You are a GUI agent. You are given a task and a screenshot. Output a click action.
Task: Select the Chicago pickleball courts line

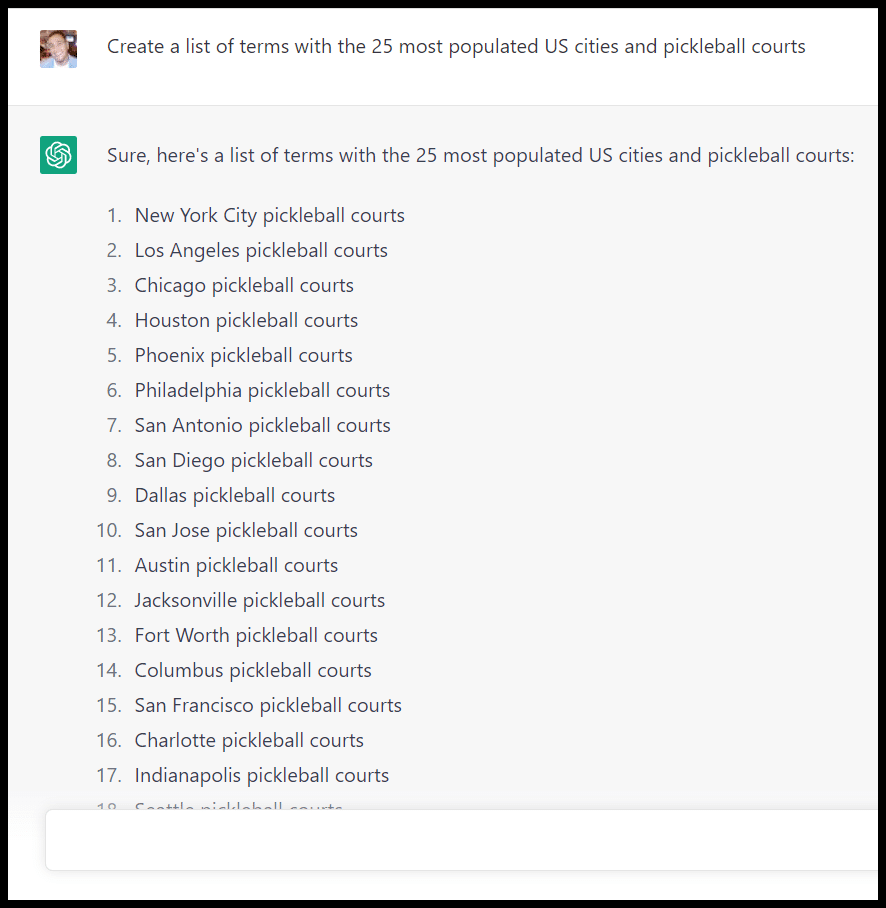(x=244, y=286)
